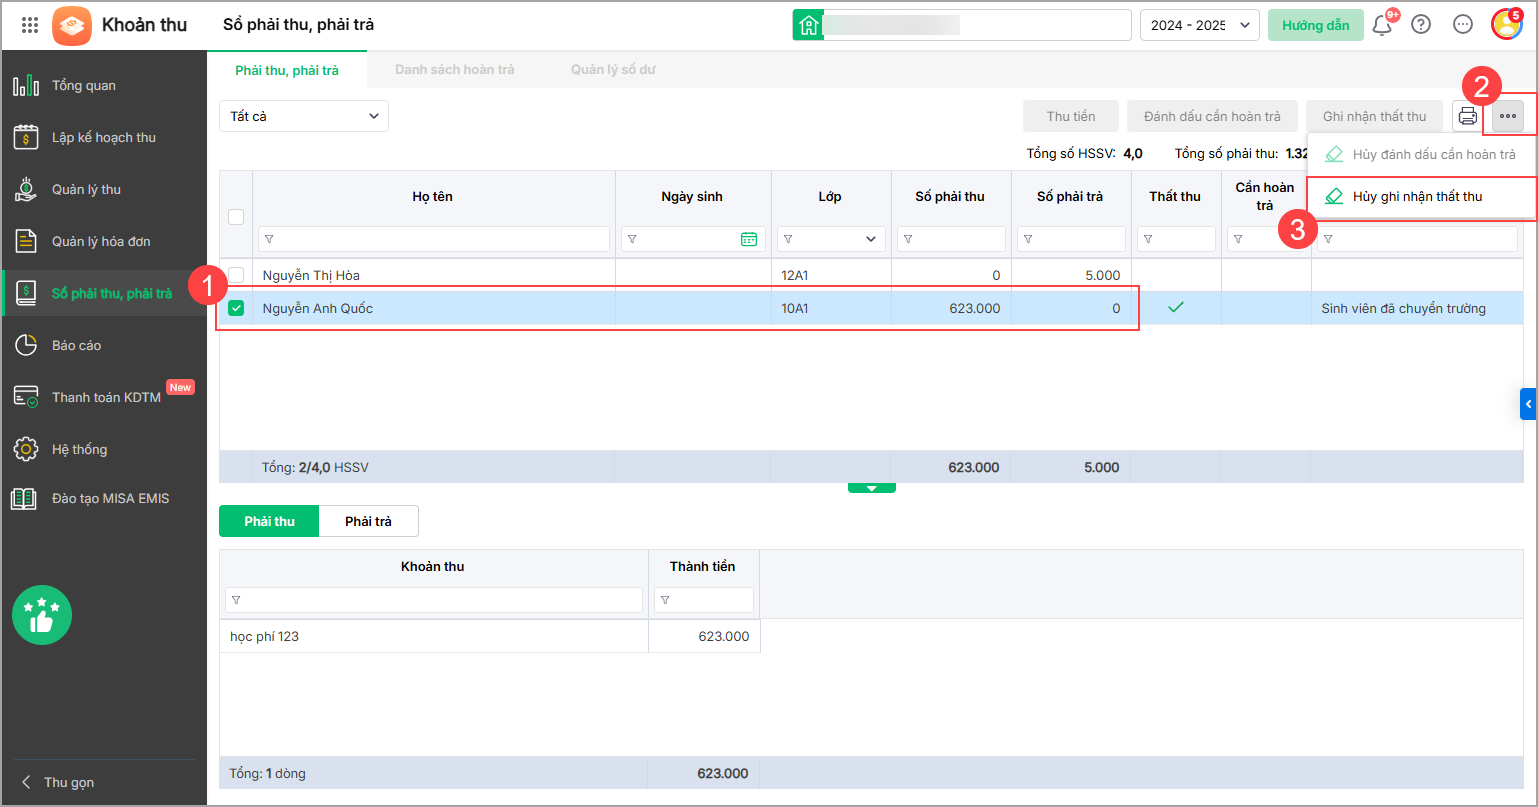Click the Thu tiền button
This screenshot has width=1538, height=807.
pos(1071,116)
